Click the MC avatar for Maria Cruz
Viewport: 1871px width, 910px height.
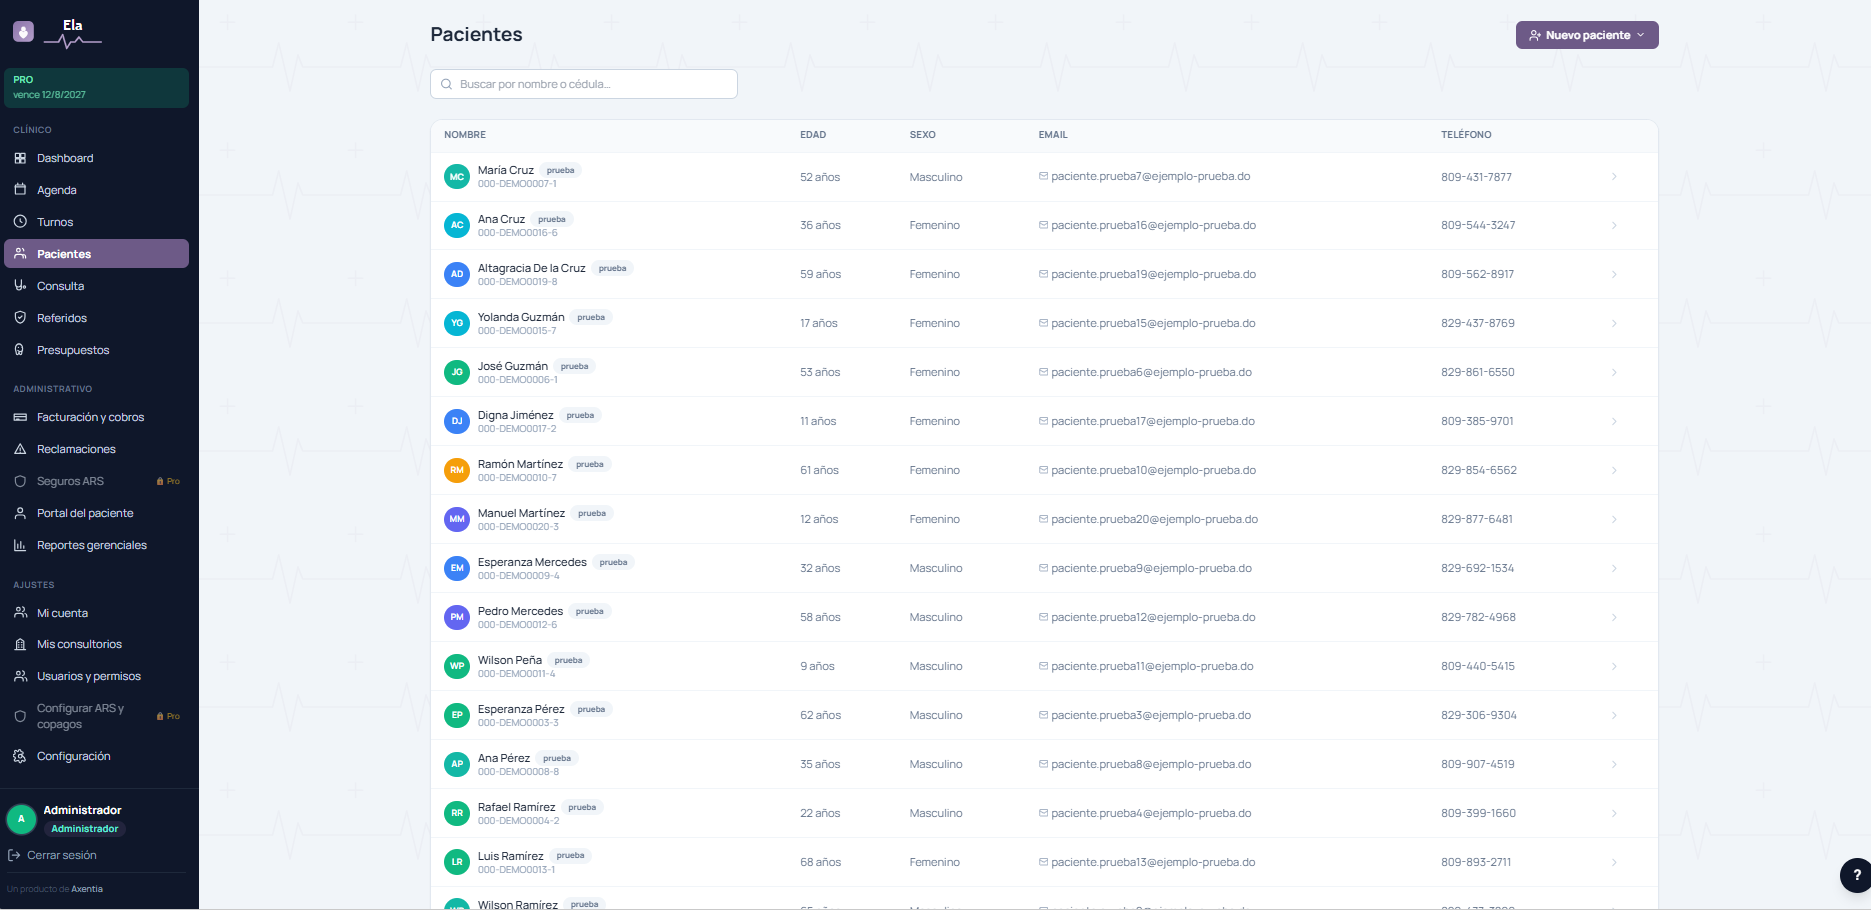(x=457, y=177)
